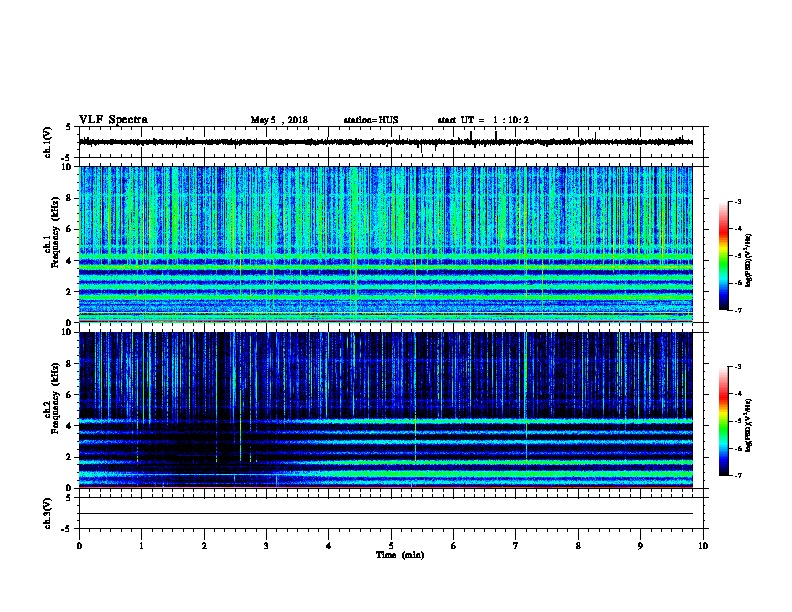Click the ch.1 colorbar "log(PSD)" label
The image size is (792, 612).
(x=748, y=260)
